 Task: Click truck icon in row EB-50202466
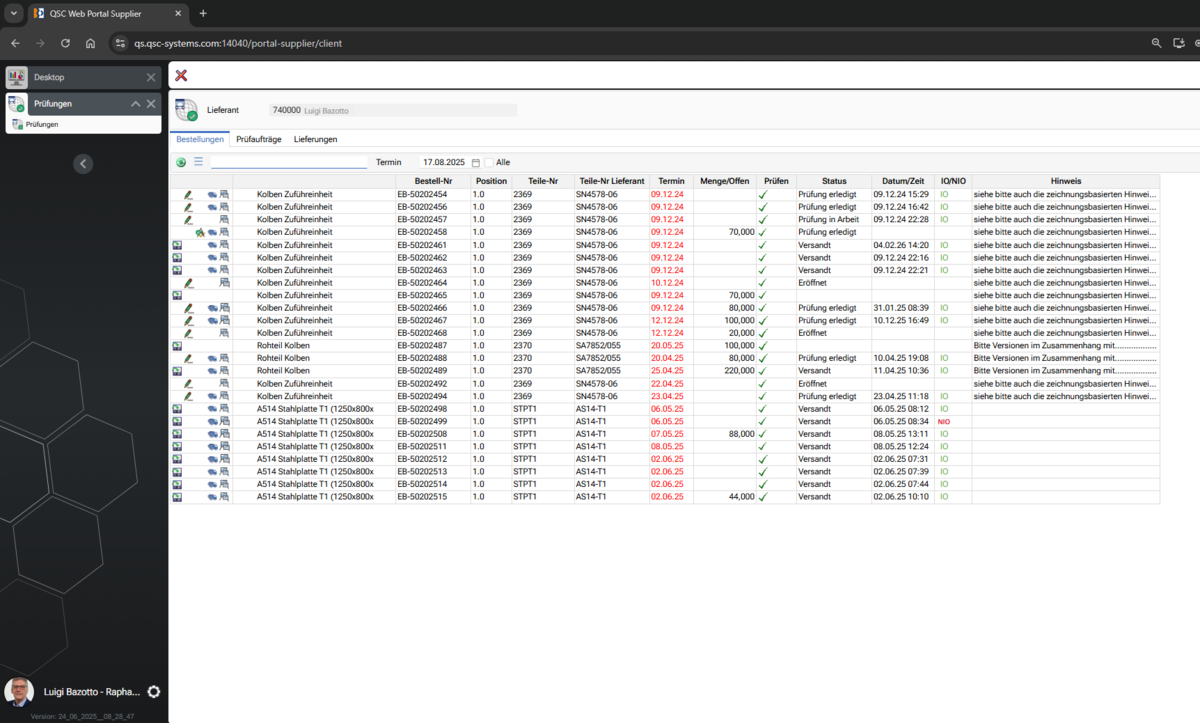tap(213, 308)
